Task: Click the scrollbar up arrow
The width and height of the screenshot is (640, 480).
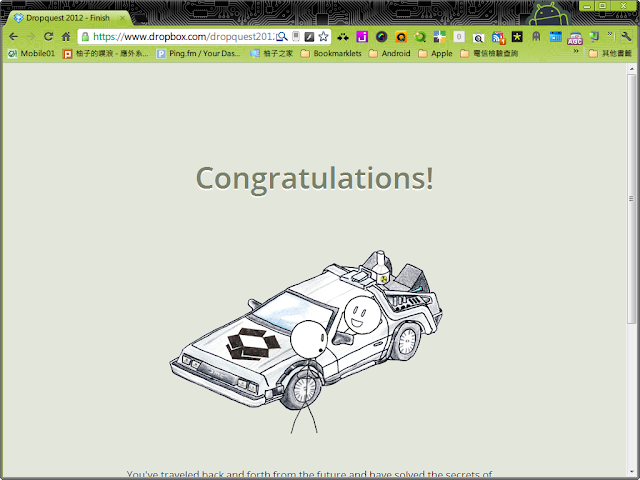Action: click(x=631, y=69)
